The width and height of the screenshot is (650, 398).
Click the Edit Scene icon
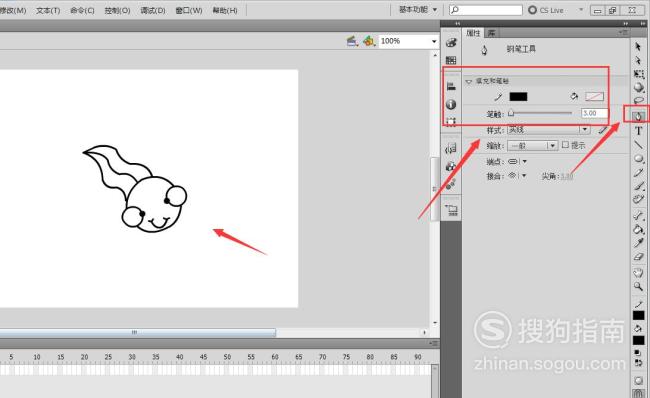click(x=352, y=41)
